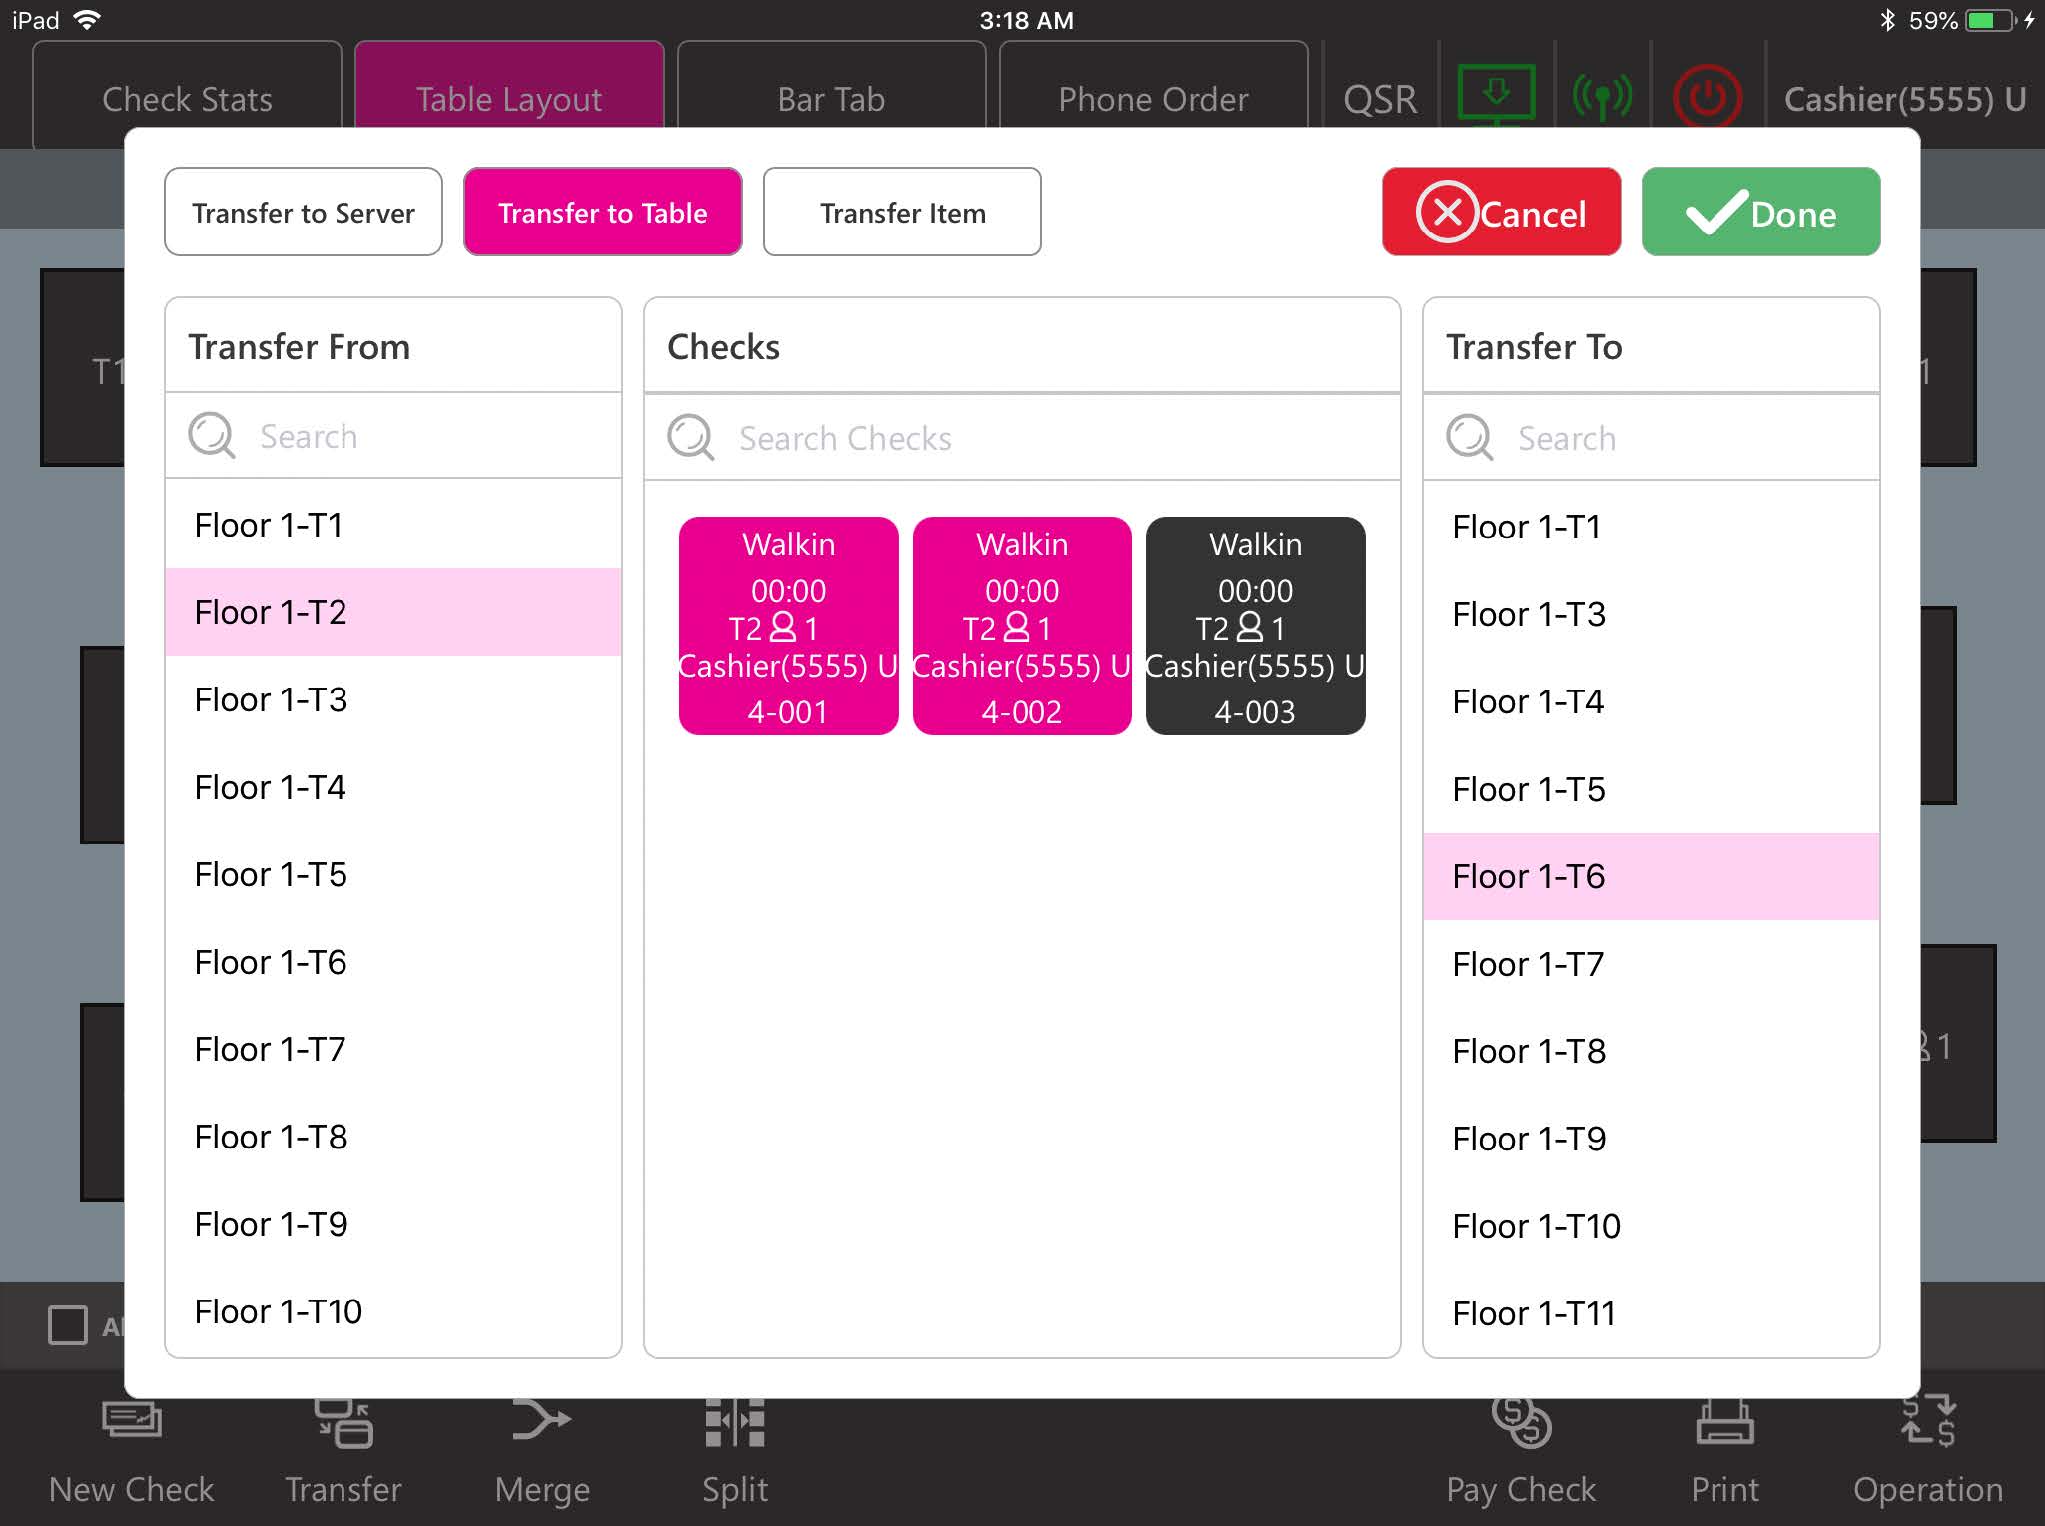2045x1526 pixels.
Task: Open the Merge checks icon
Action: coord(541,1422)
